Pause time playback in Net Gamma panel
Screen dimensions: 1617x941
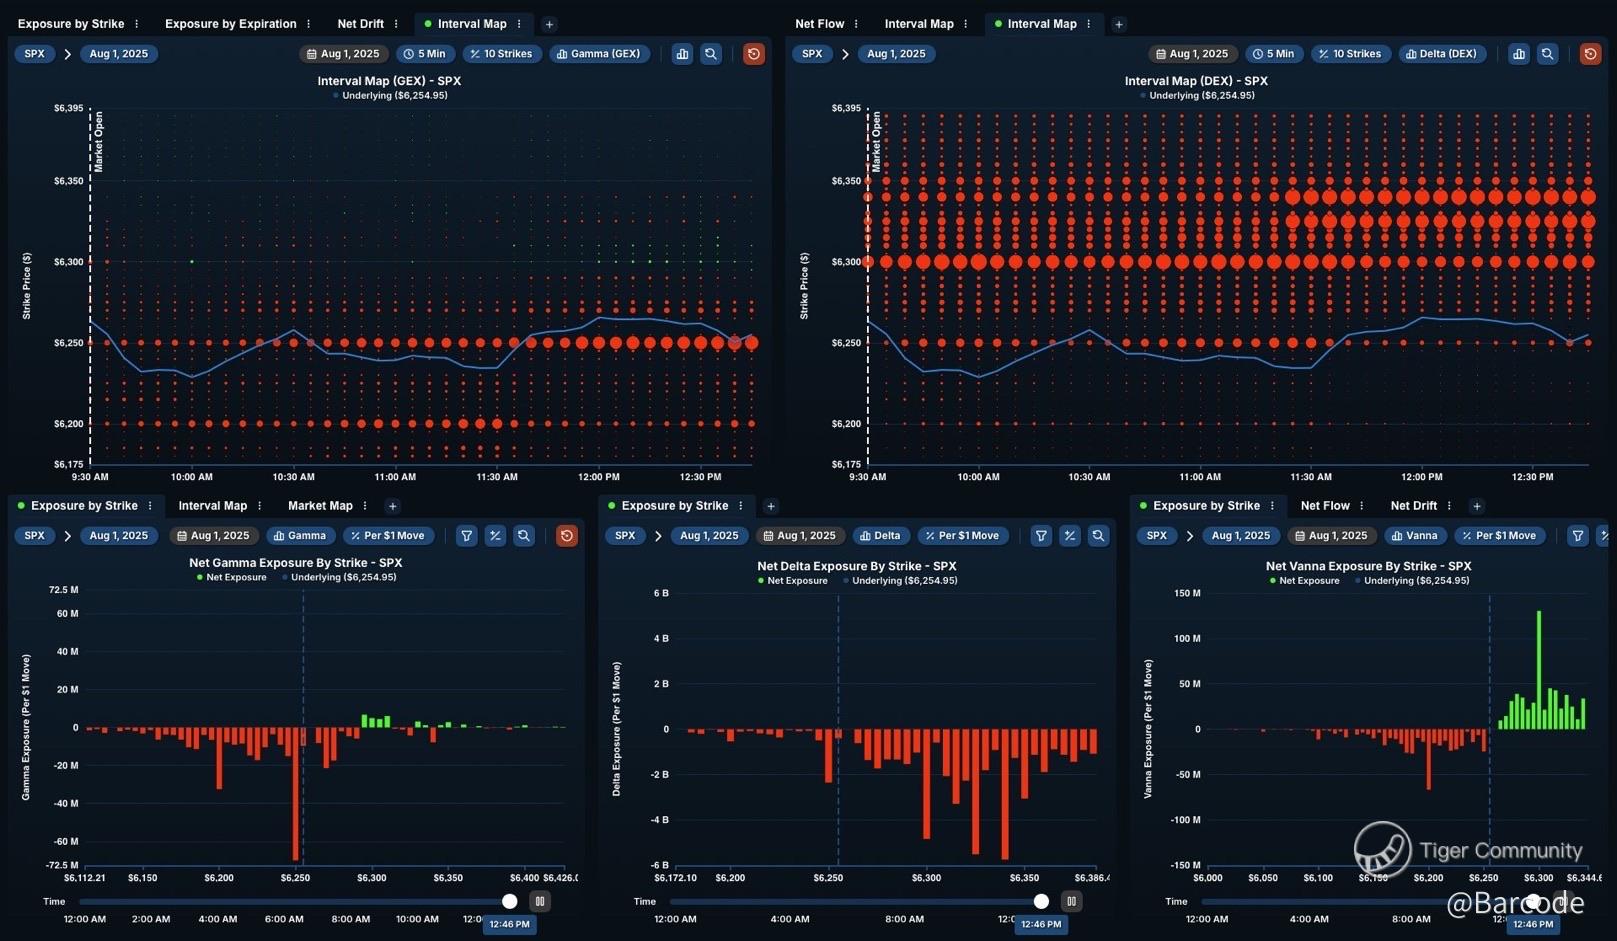(x=539, y=901)
